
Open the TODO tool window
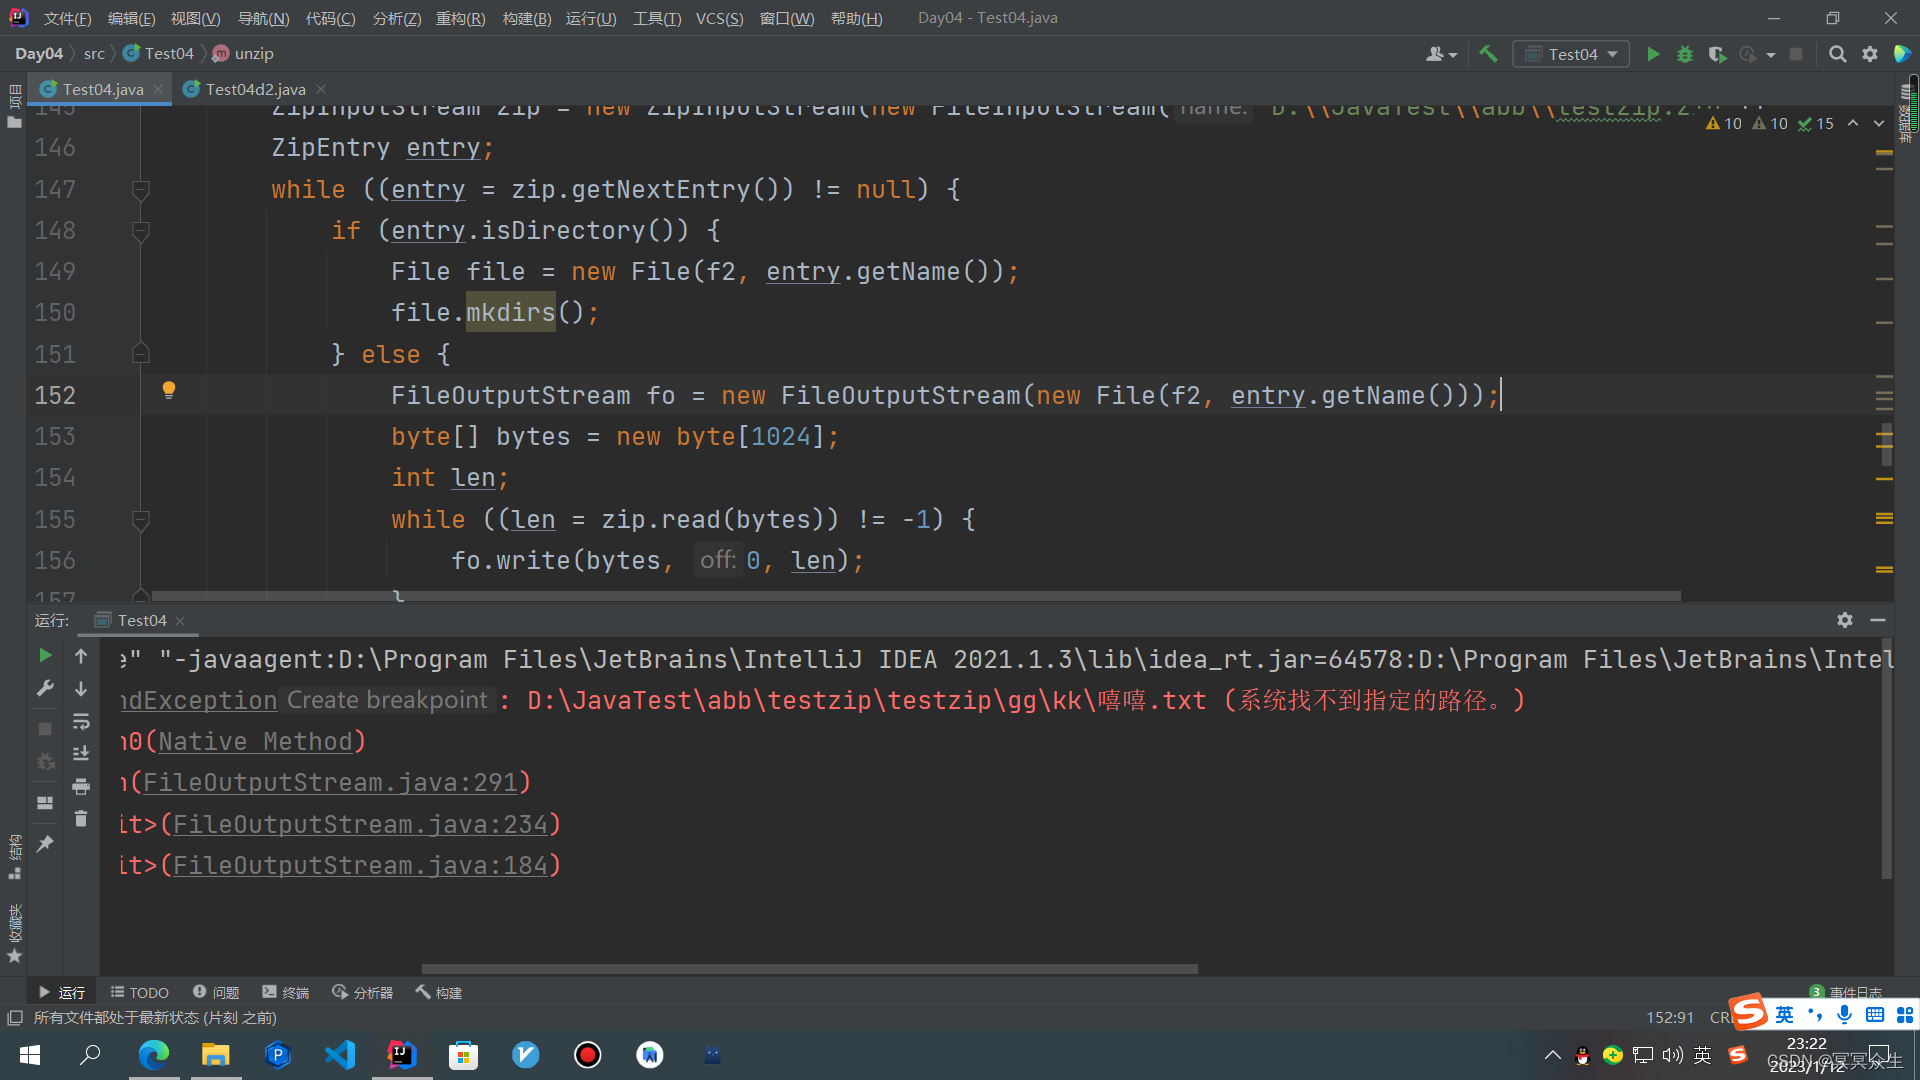click(140, 992)
